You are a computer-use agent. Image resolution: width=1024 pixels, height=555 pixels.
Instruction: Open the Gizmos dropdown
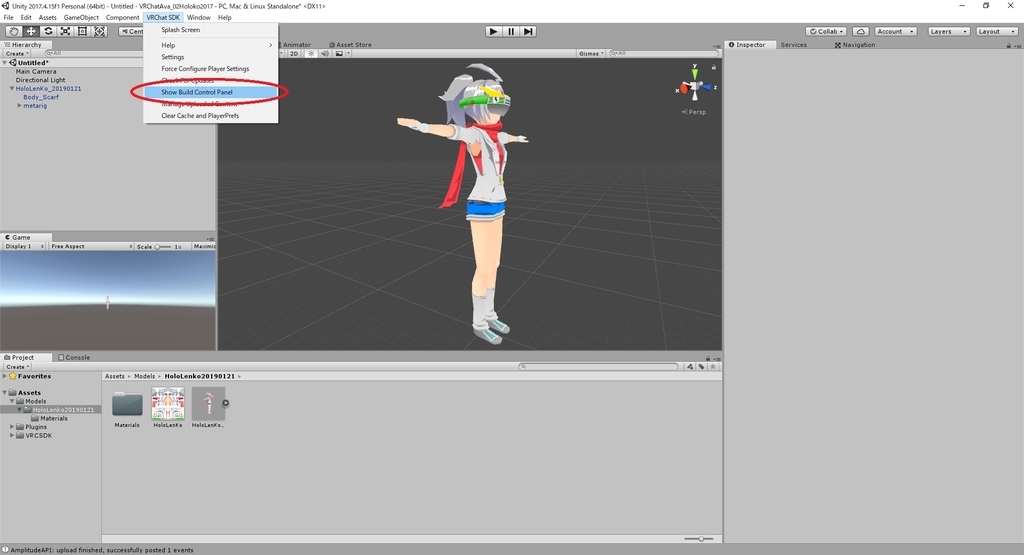[x=591, y=54]
